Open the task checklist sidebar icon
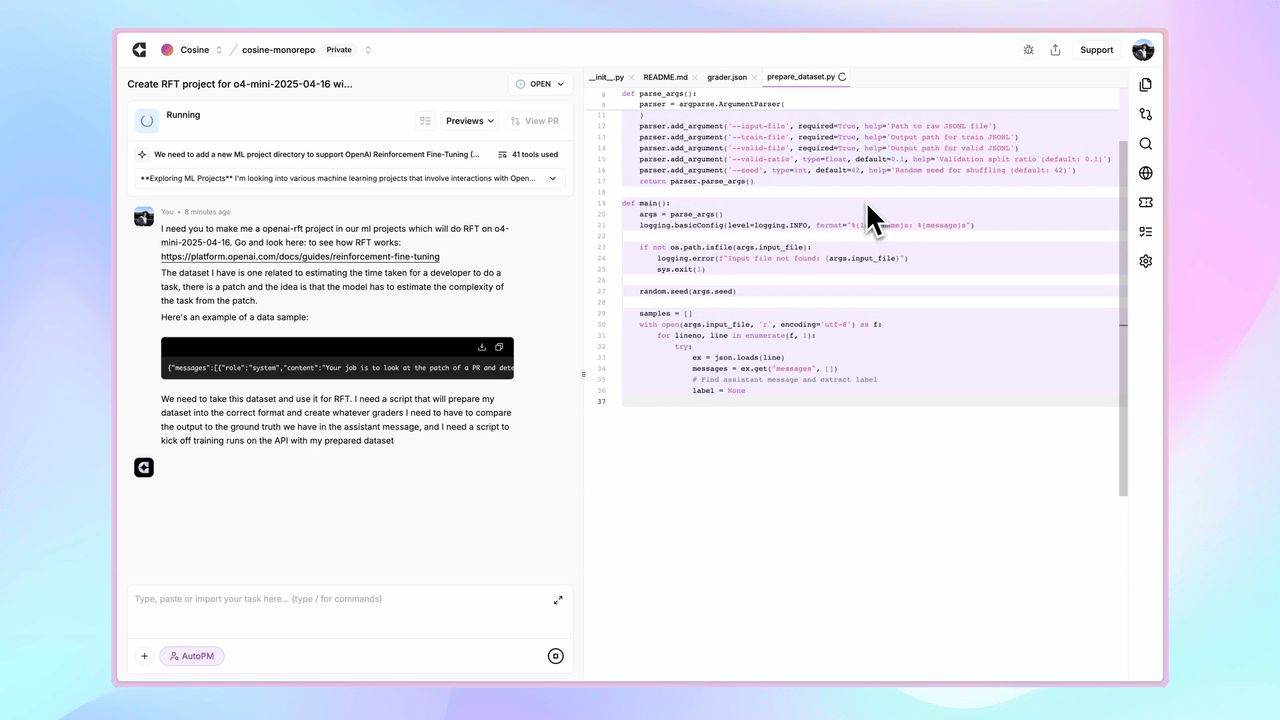Image resolution: width=1280 pixels, height=720 pixels. 1145,232
